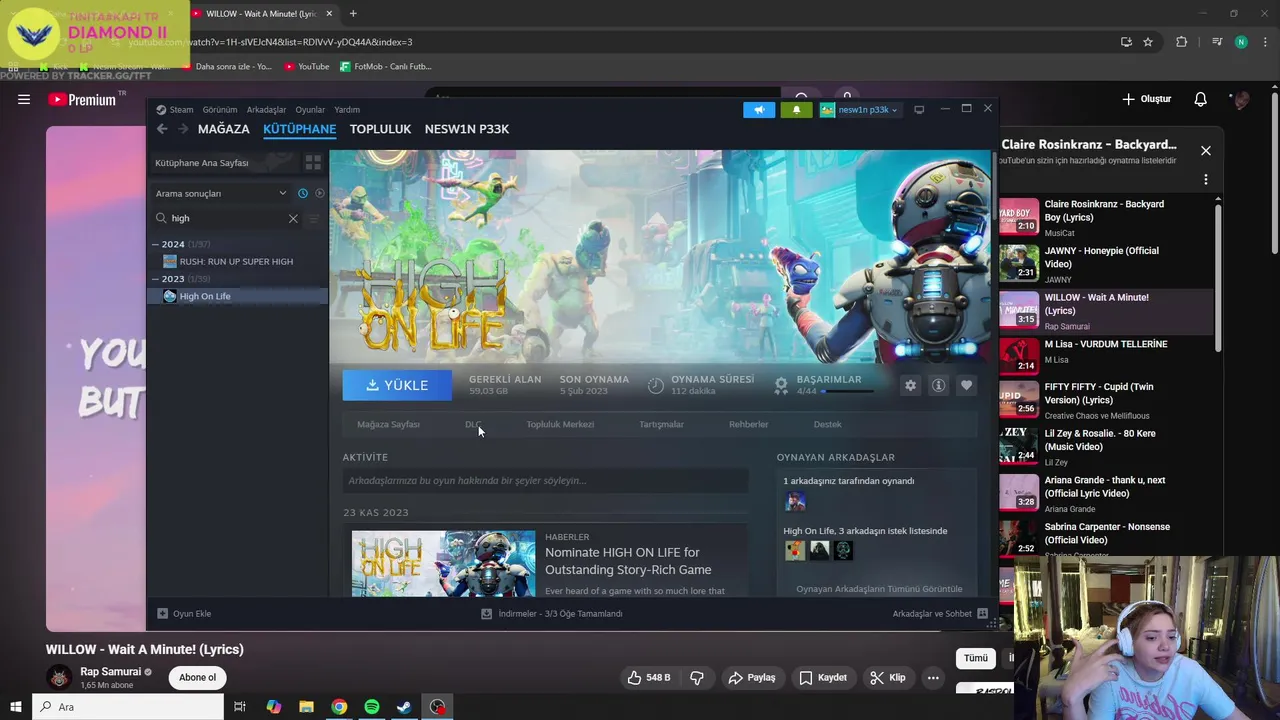
Task: Open the YouTube hamburger guide menu
Action: [x=24, y=99]
